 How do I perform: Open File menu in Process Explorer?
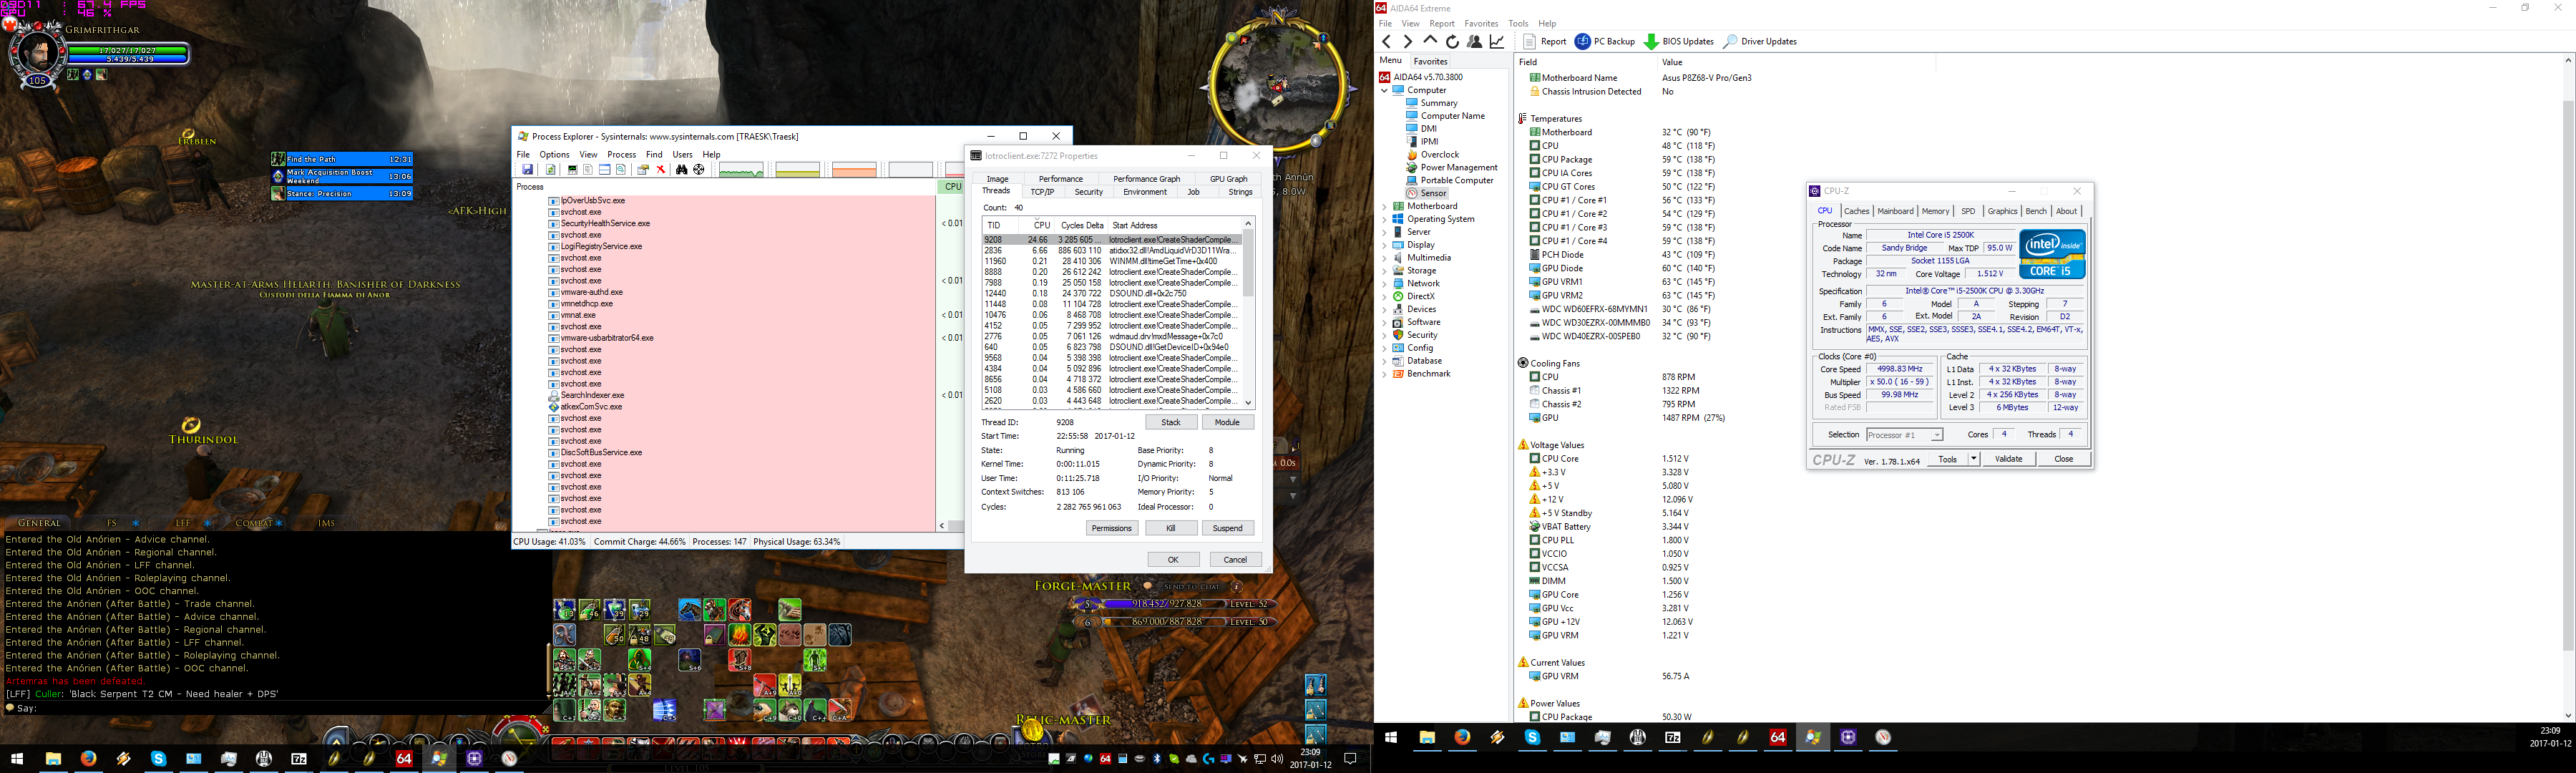click(x=523, y=154)
